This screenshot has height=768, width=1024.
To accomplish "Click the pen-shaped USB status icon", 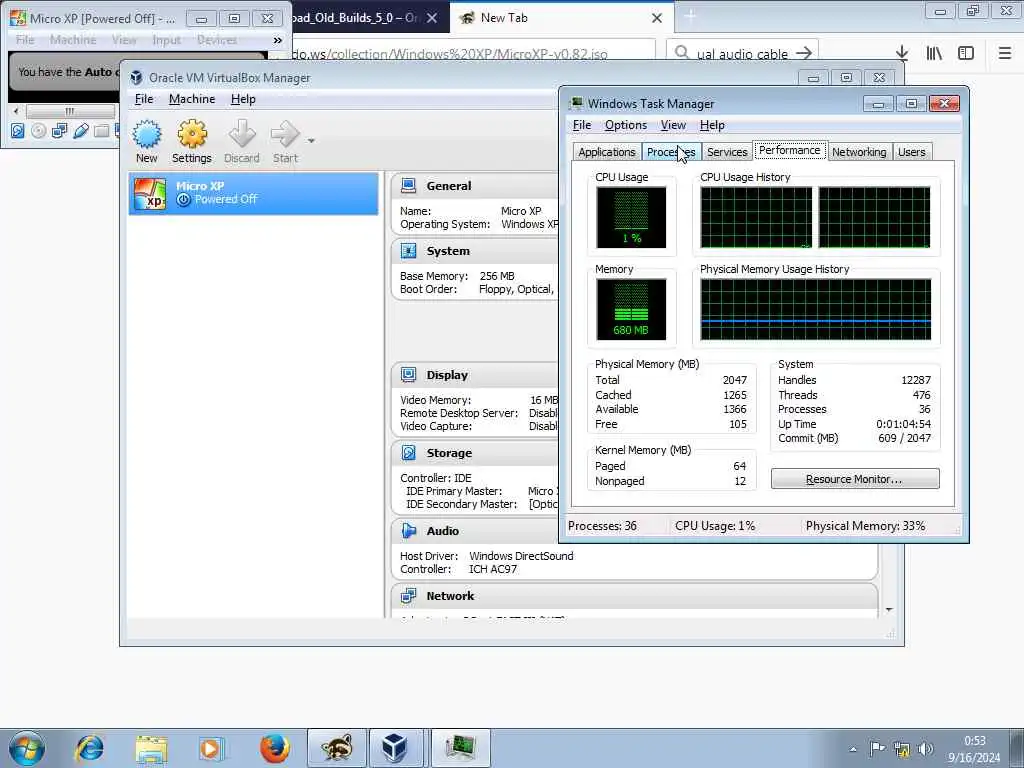I will (x=80, y=131).
